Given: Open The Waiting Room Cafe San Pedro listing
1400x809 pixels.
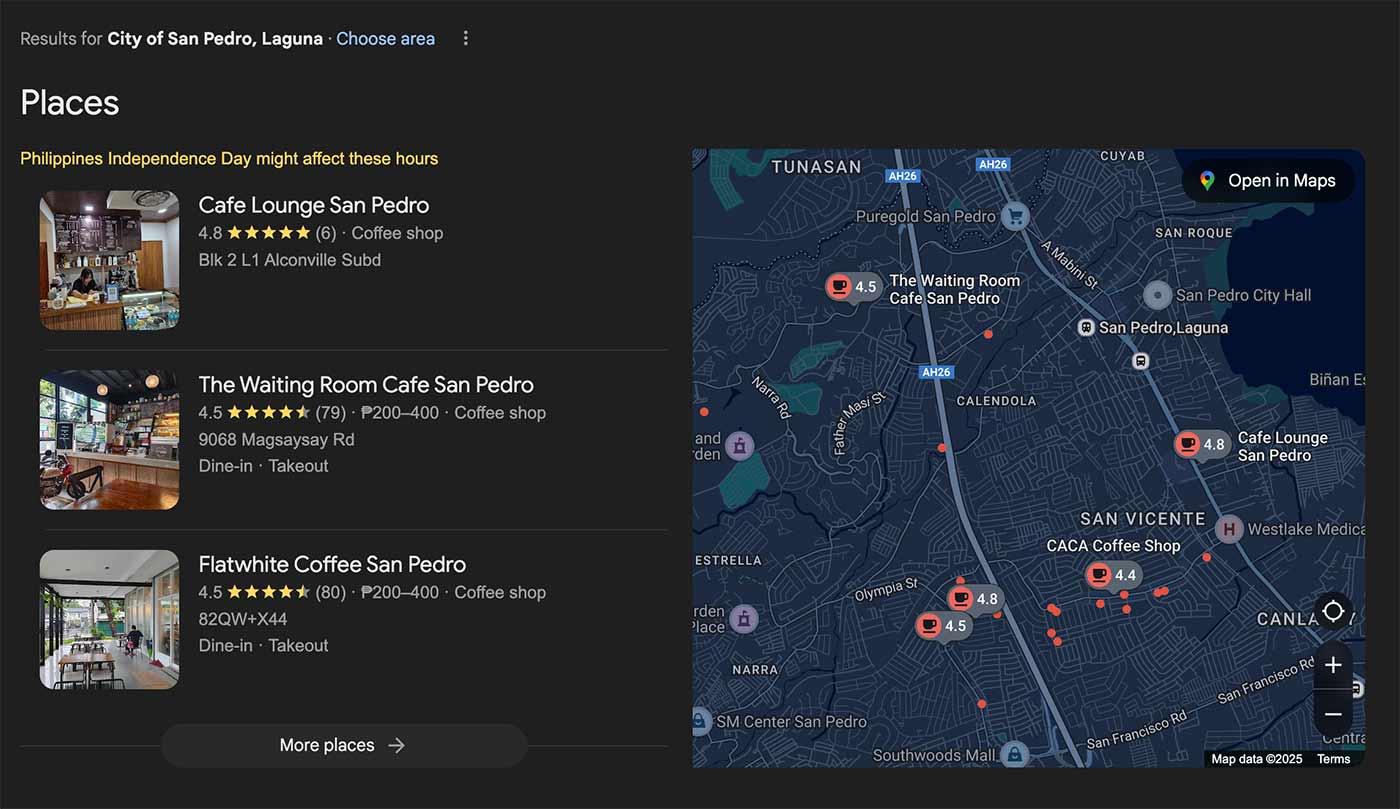Looking at the screenshot, I should pos(366,385).
